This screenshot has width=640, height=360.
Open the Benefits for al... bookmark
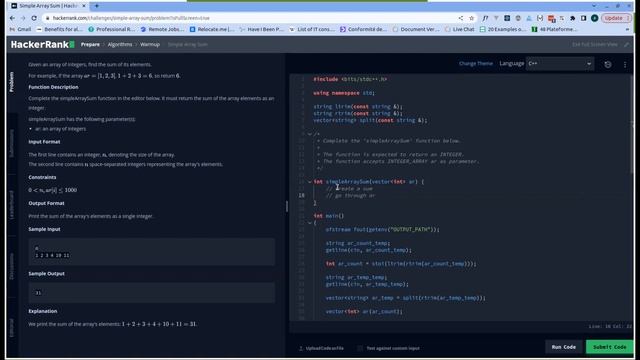pyautogui.click(x=60, y=29)
